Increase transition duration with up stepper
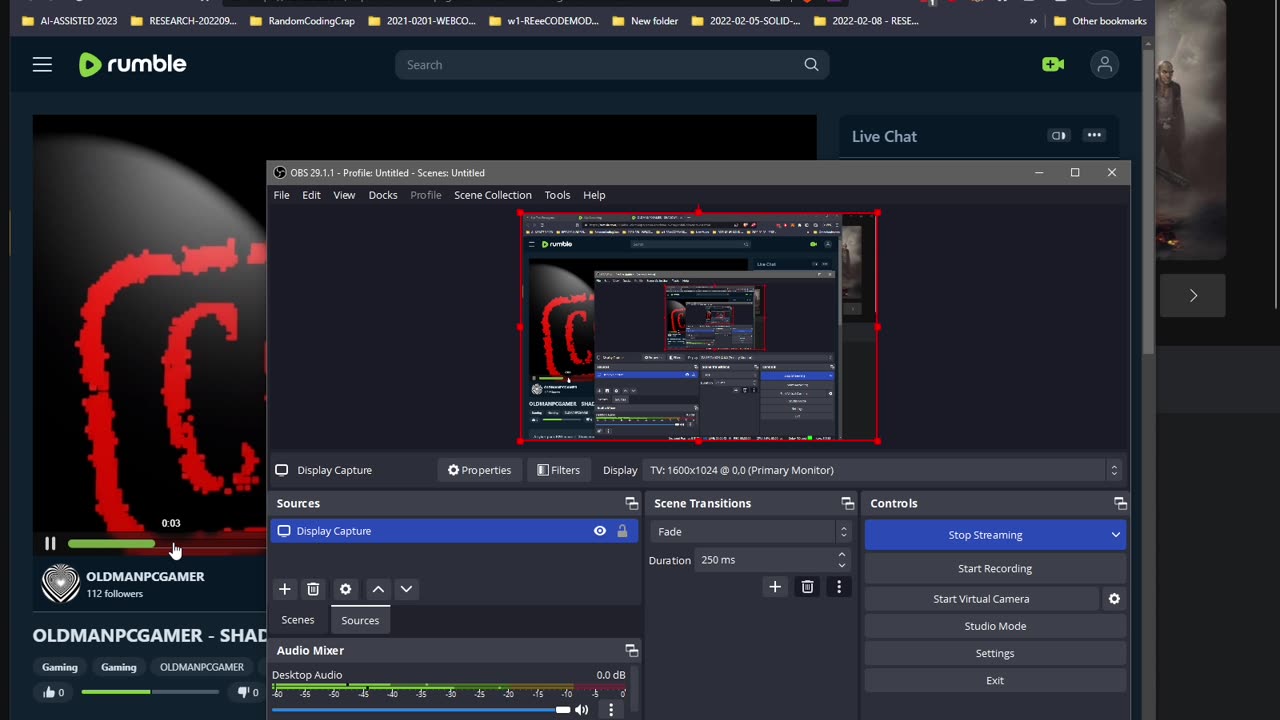This screenshot has width=1280, height=720. [842, 554]
